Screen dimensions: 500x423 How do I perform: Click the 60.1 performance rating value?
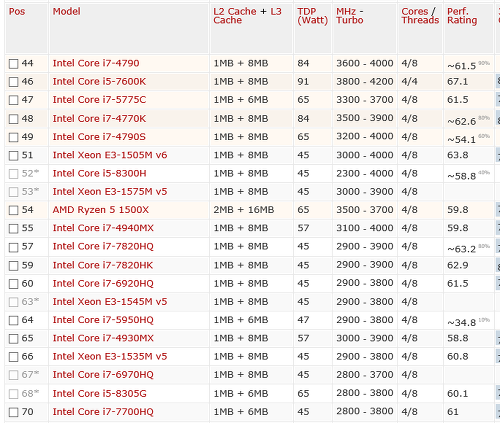(x=457, y=394)
